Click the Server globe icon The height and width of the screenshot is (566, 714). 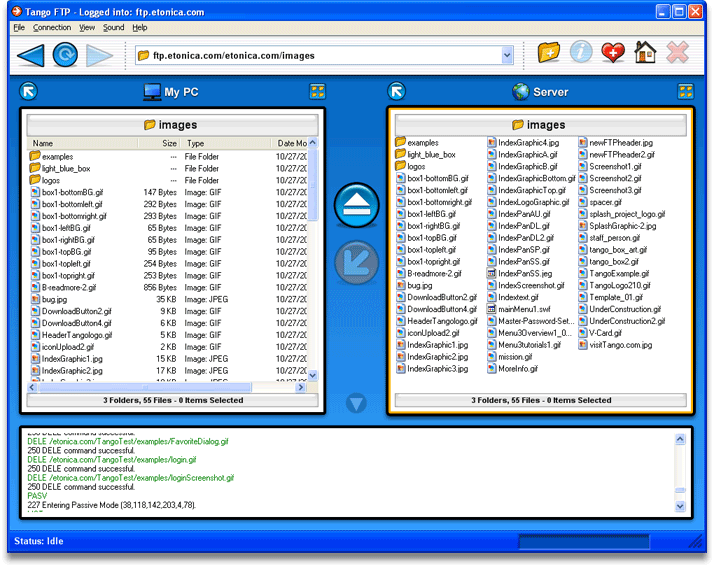coord(520,92)
